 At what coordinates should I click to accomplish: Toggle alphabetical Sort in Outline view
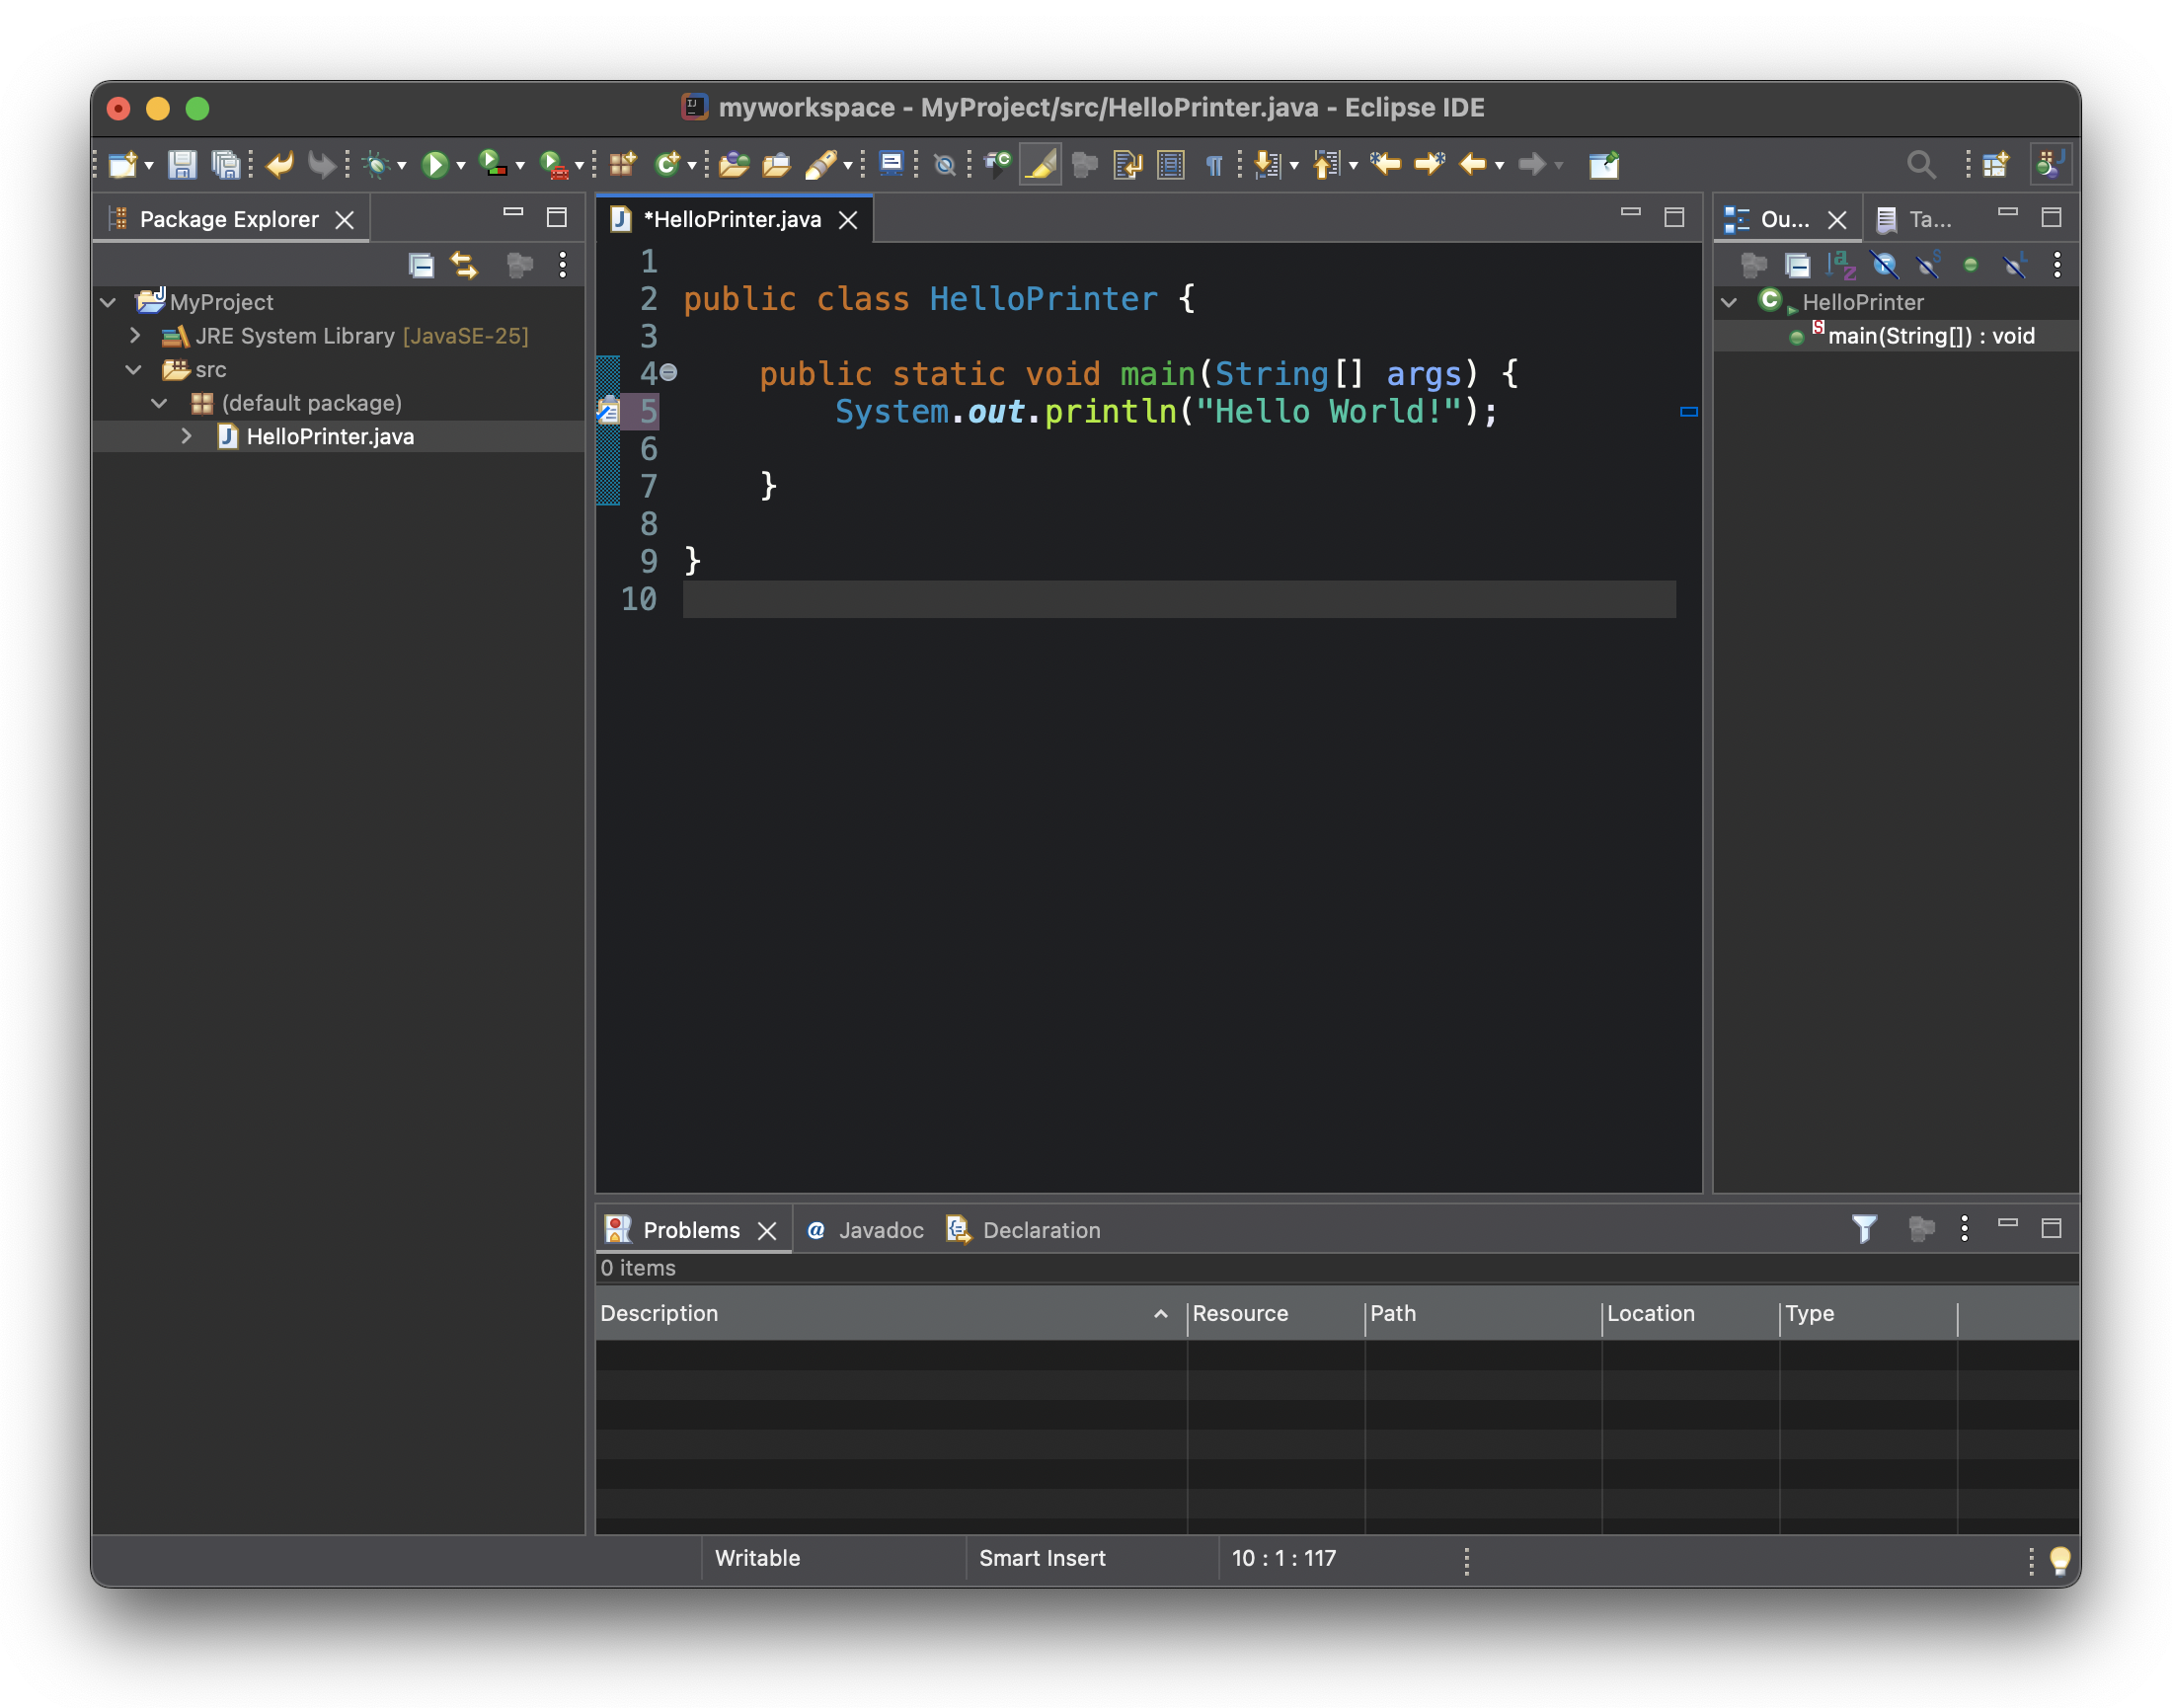1839,265
